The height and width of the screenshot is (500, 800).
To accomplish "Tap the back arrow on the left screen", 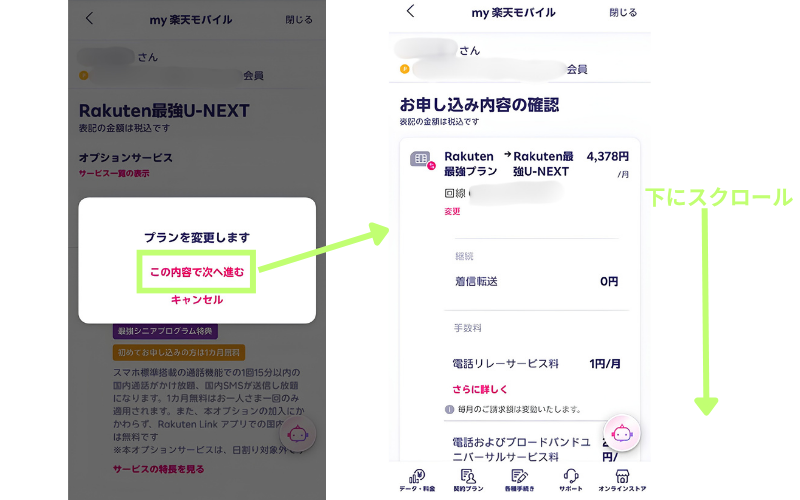I will coord(89,19).
